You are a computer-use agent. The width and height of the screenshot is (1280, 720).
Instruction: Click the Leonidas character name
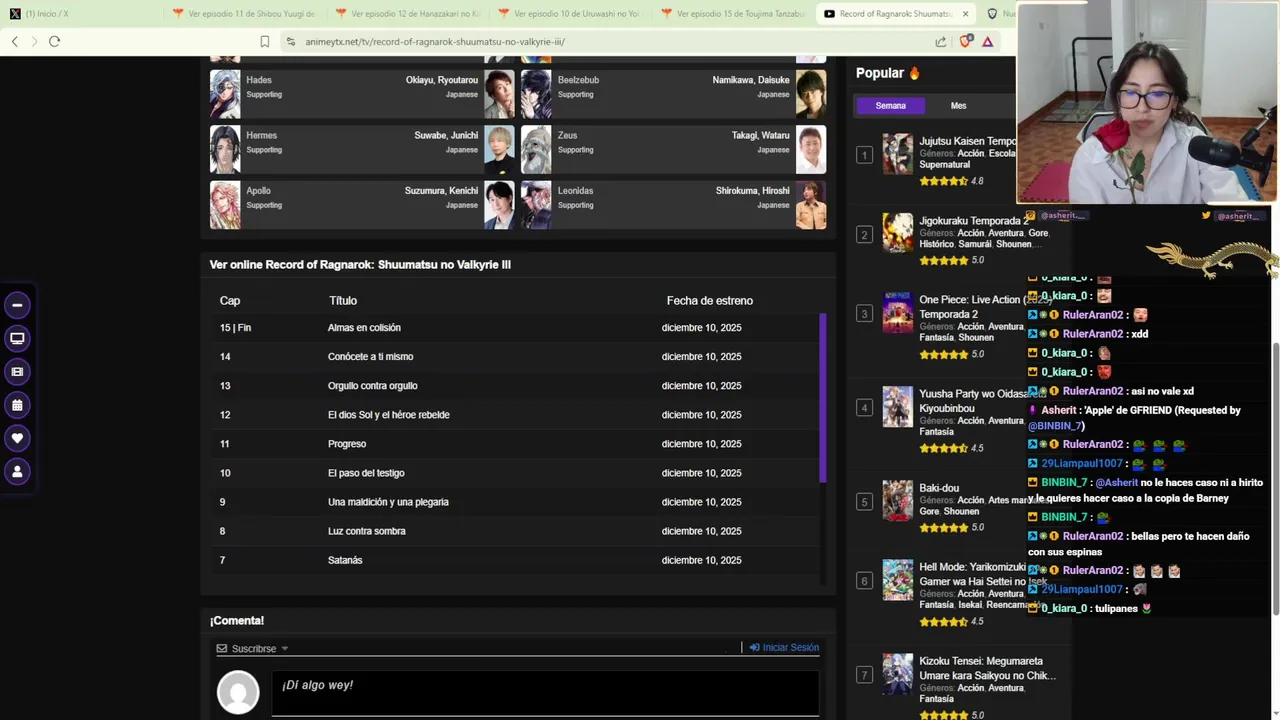pos(575,191)
